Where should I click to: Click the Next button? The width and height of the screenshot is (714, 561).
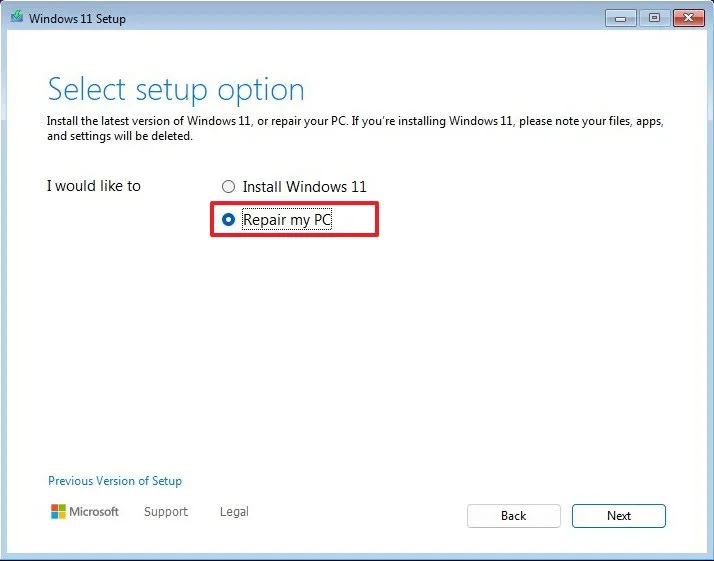point(618,516)
